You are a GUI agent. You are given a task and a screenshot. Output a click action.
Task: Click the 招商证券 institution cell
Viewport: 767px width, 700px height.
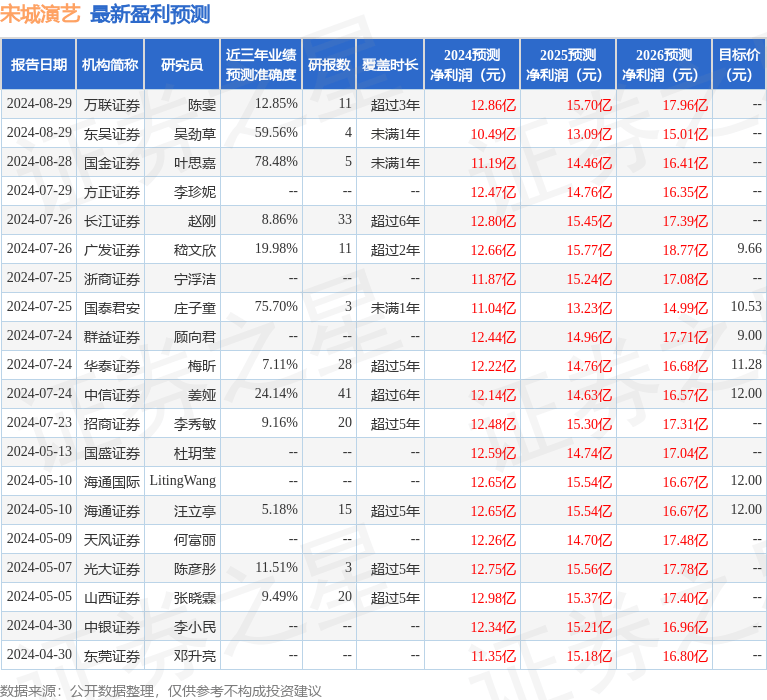click(x=112, y=424)
